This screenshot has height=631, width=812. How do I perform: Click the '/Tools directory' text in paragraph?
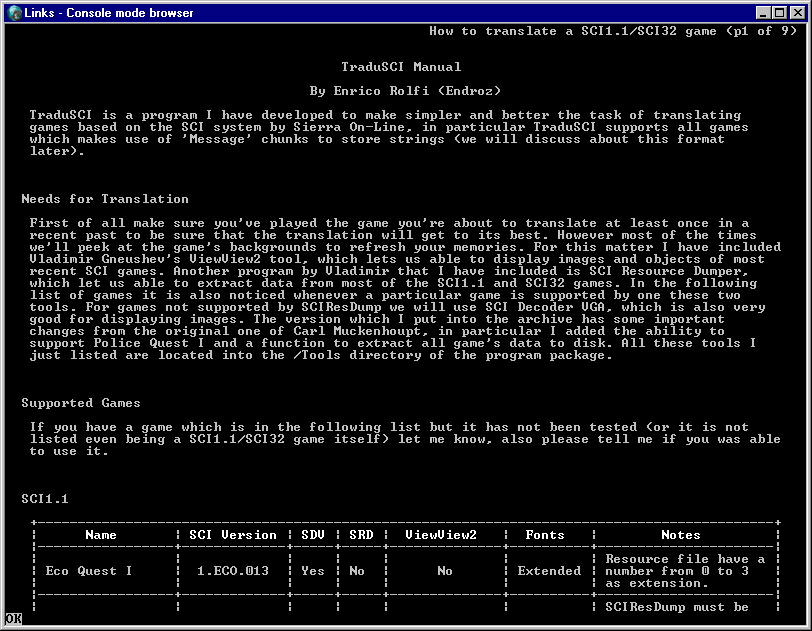click(361, 355)
